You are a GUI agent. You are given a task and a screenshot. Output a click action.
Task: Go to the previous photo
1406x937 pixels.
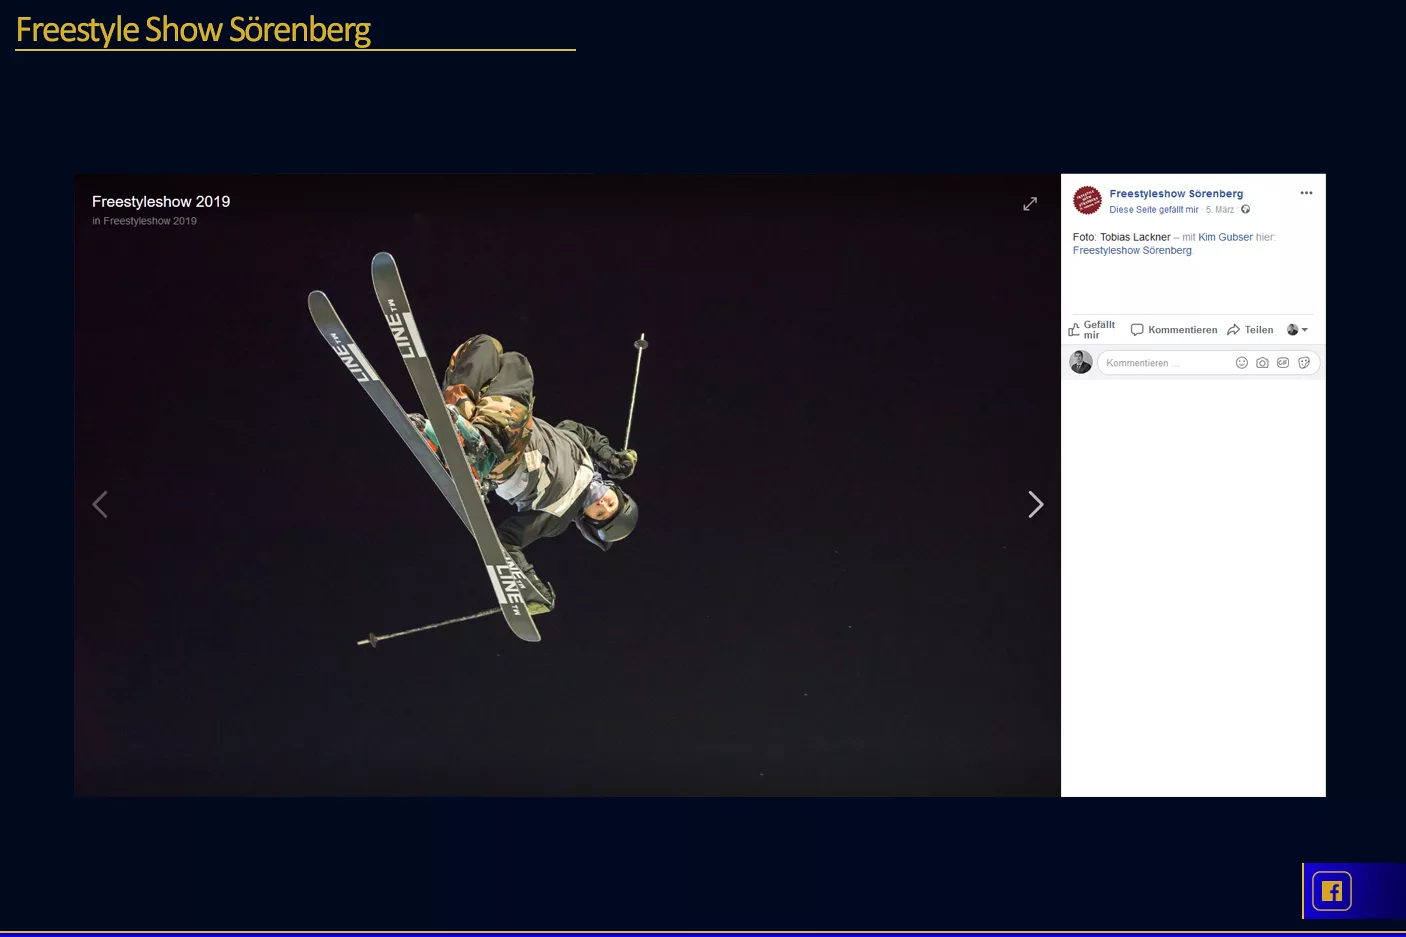(x=100, y=505)
